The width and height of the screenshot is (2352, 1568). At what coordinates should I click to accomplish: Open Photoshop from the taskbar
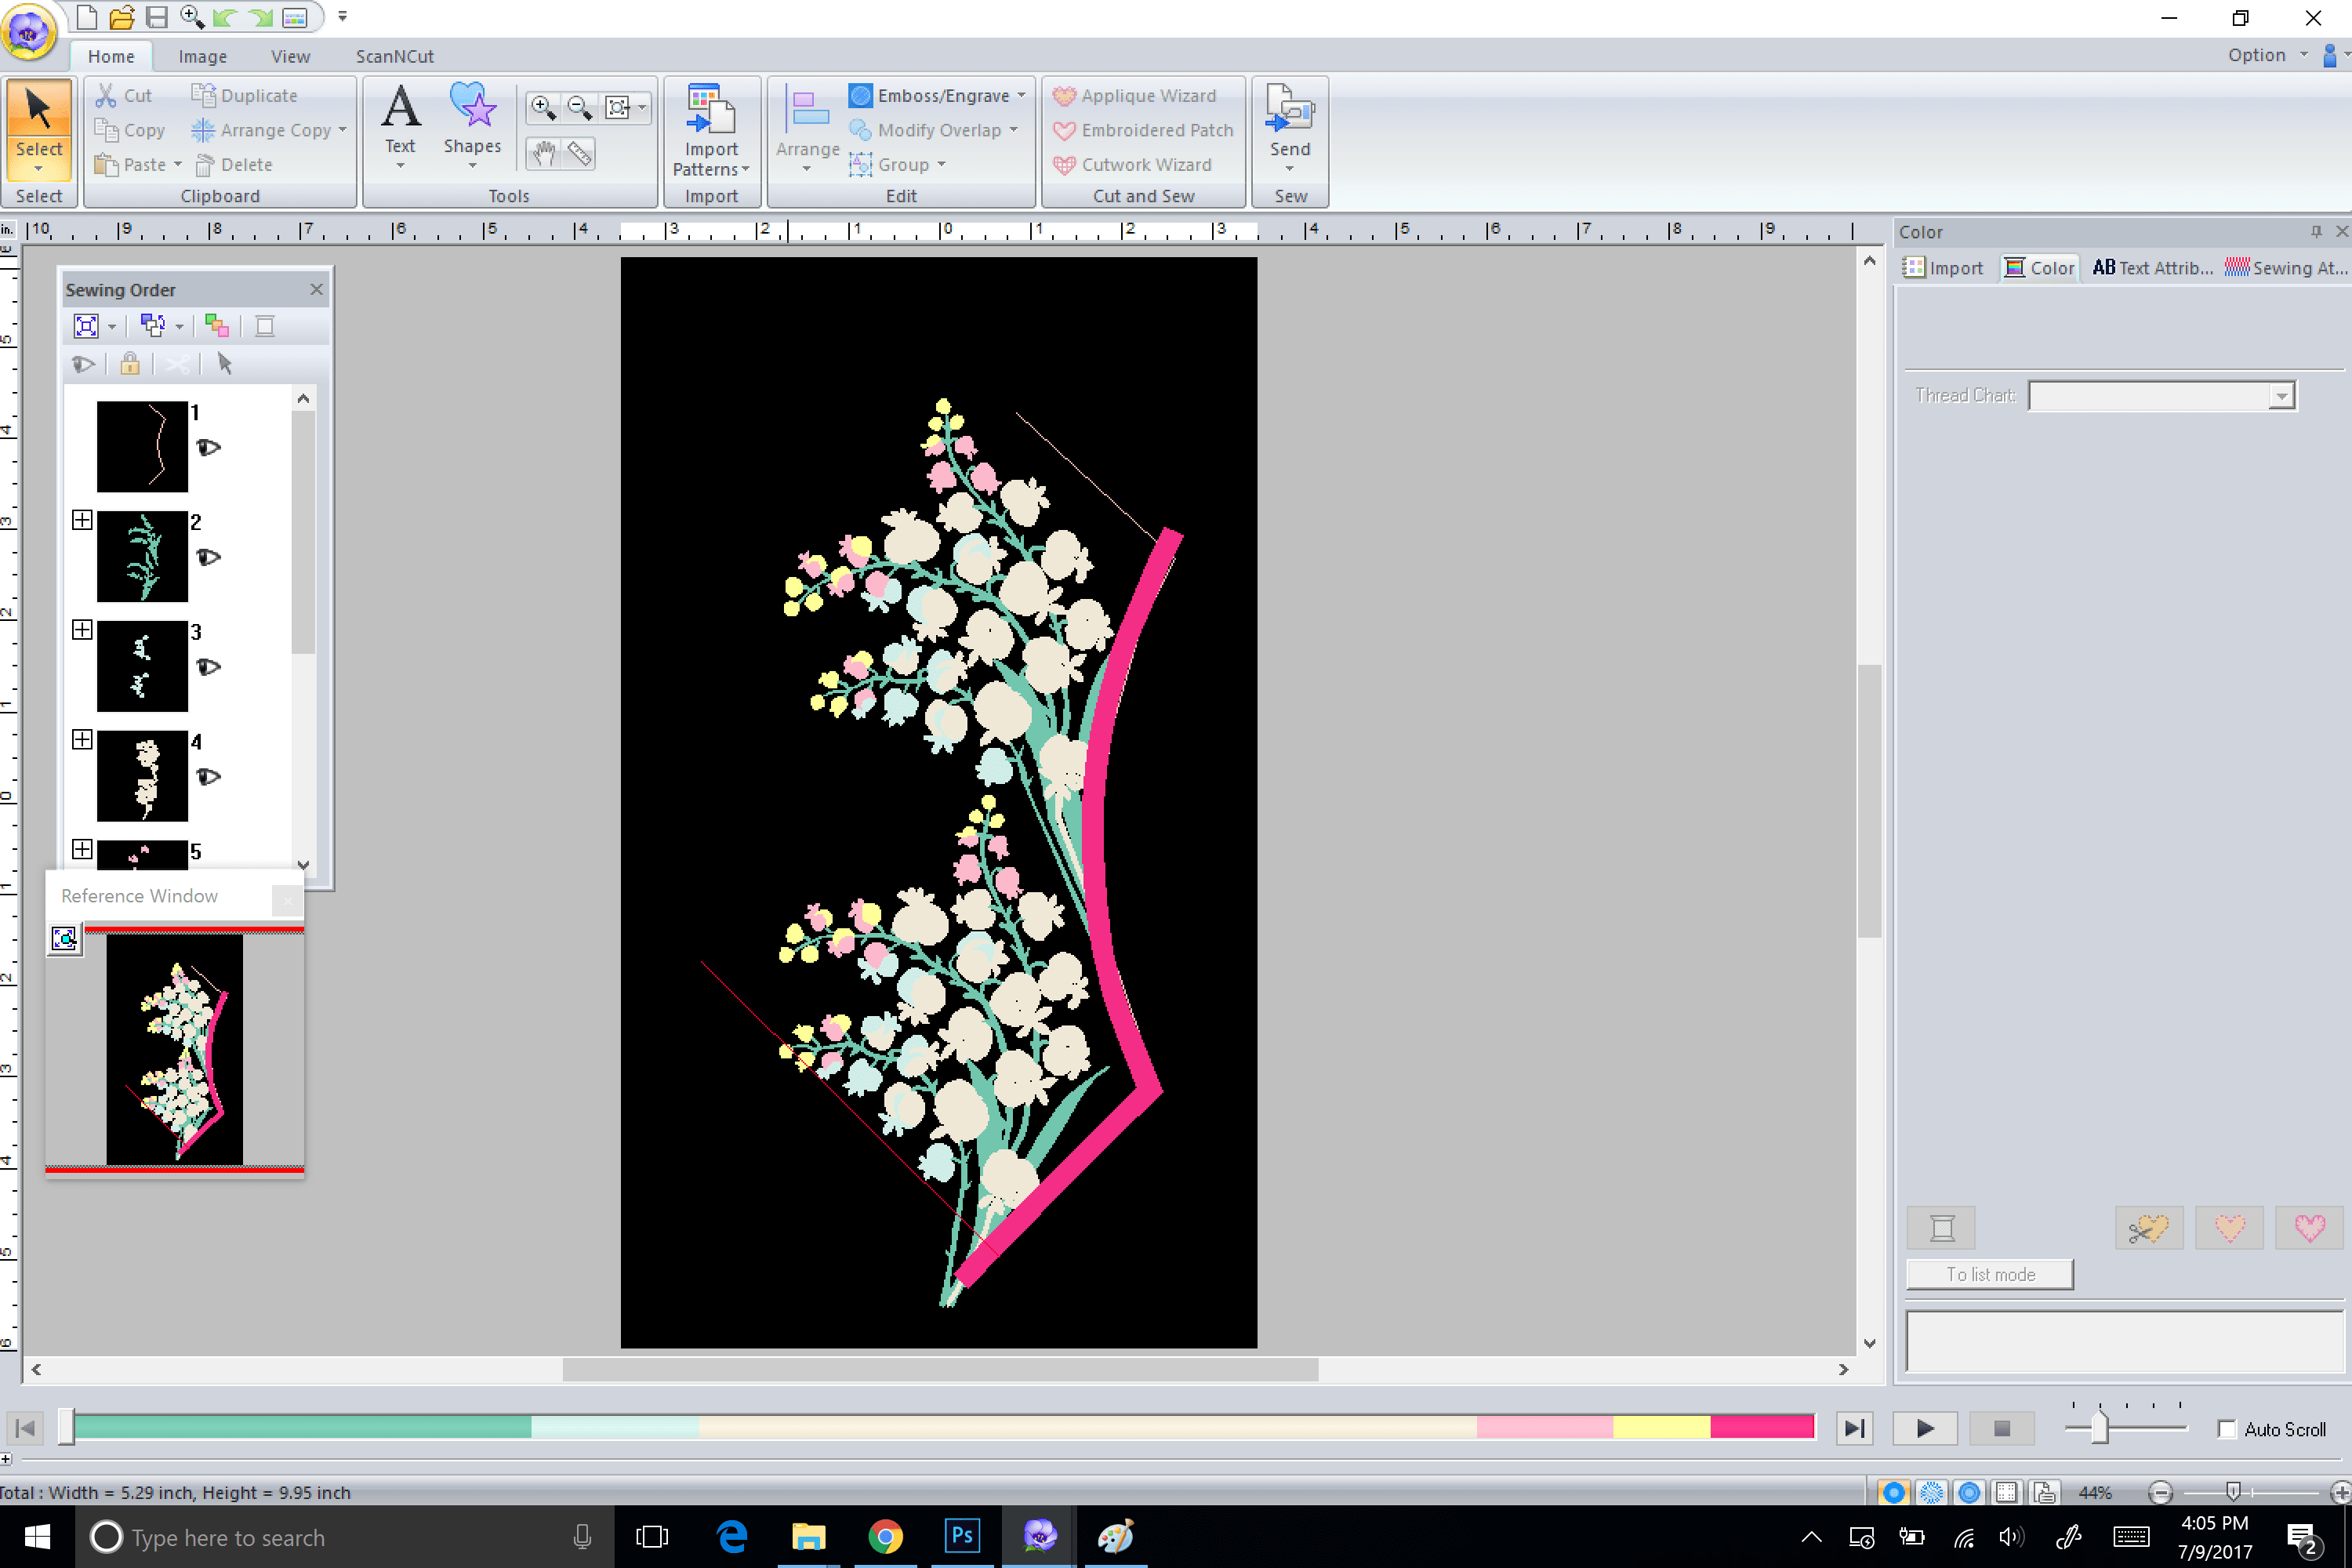pos(962,1536)
